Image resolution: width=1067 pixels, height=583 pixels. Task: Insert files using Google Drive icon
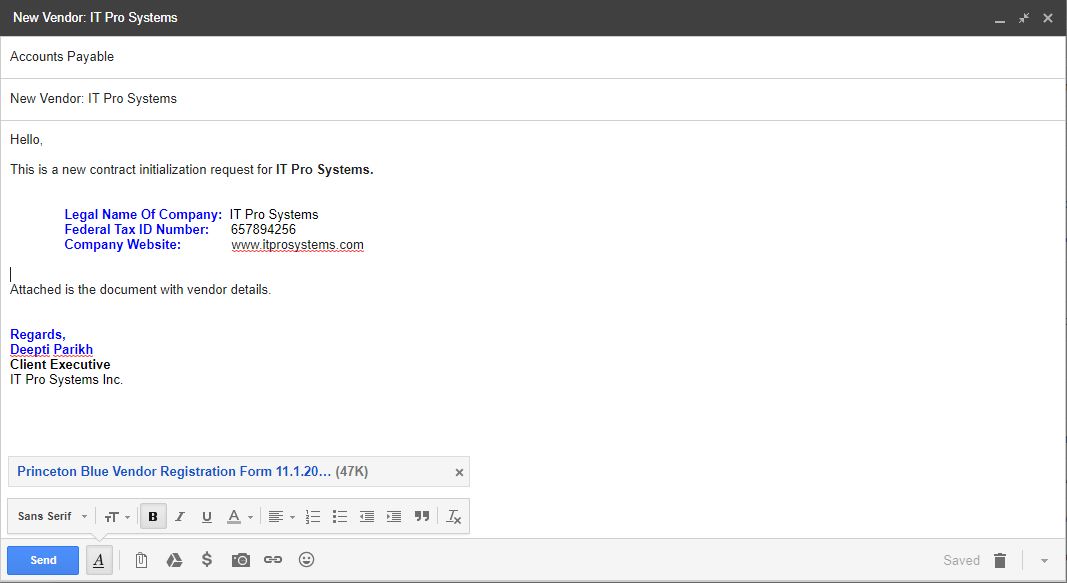point(174,560)
